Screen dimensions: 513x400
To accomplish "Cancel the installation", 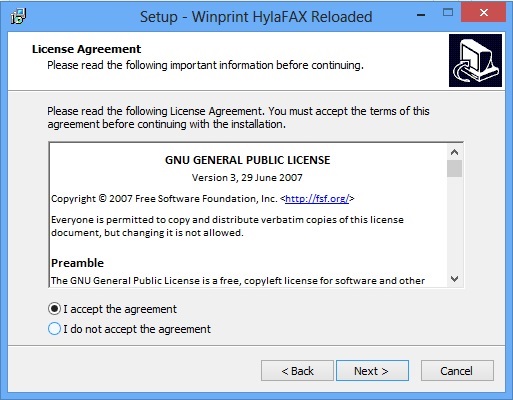I will pos(457,370).
